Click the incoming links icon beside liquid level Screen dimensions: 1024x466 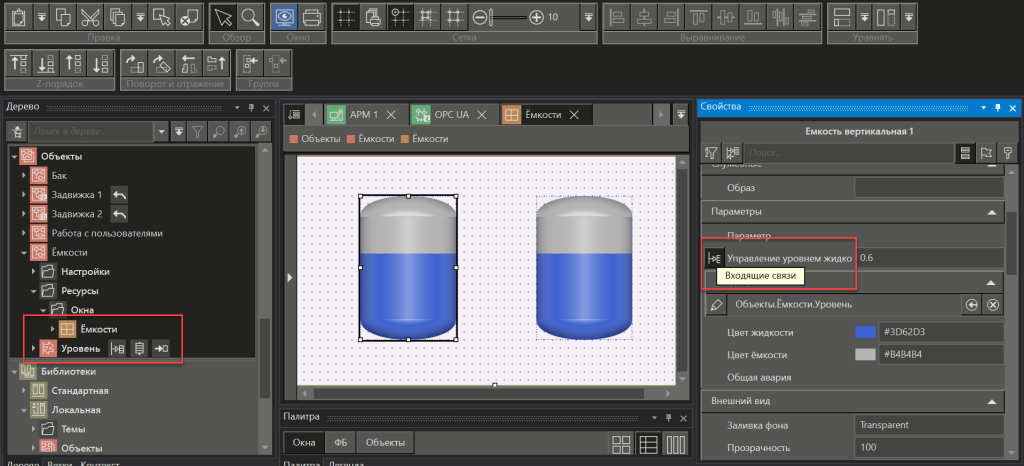(x=714, y=257)
